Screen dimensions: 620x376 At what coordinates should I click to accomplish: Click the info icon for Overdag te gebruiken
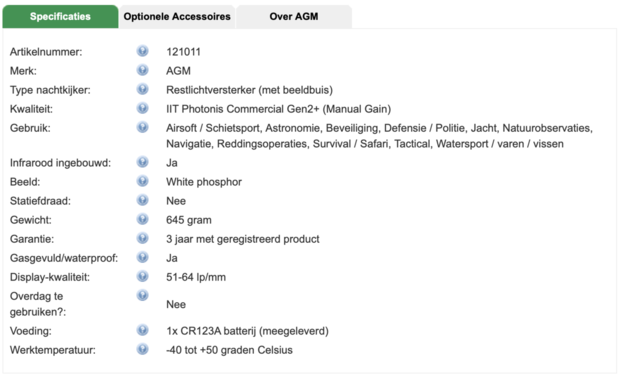point(142,295)
